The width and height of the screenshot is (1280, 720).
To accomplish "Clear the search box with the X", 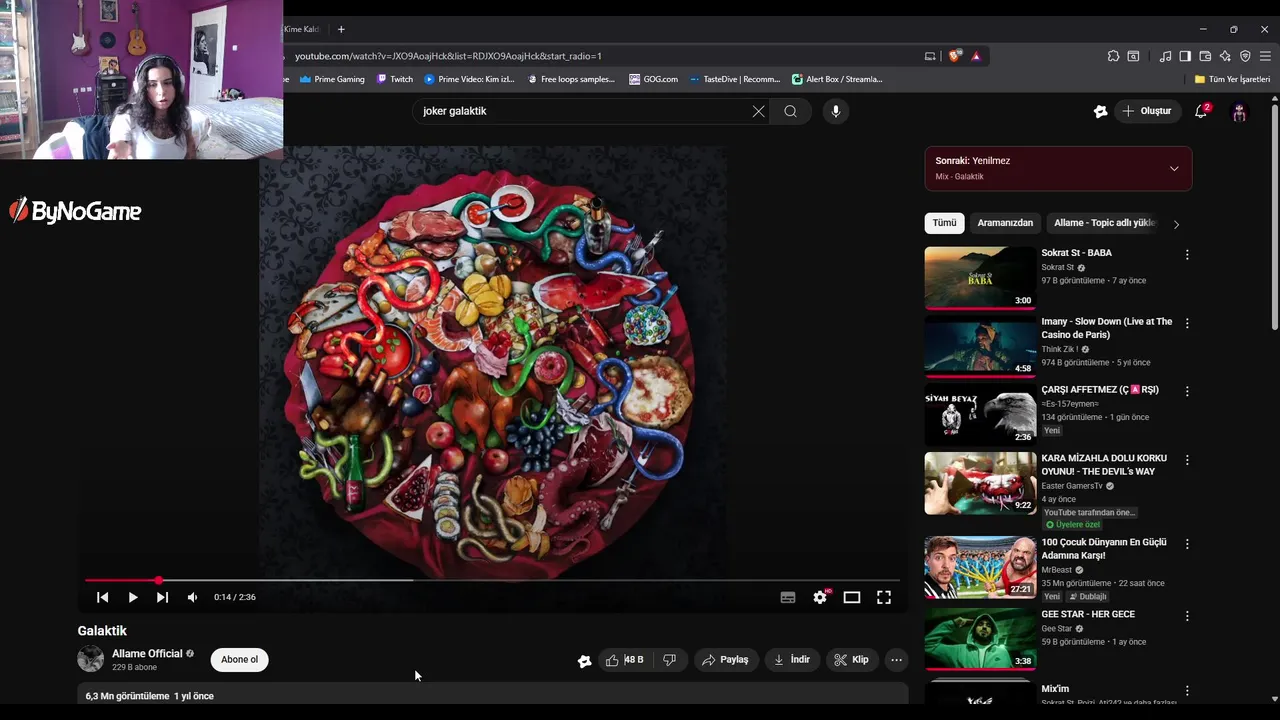I will click(x=758, y=111).
